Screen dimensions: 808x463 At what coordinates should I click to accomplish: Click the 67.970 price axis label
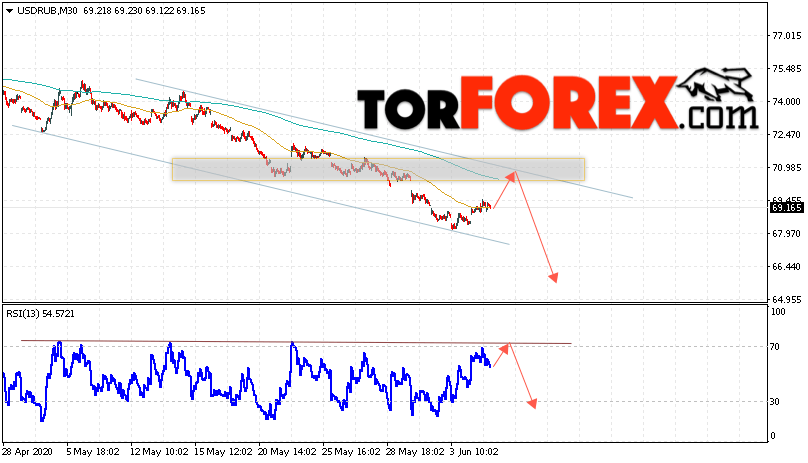coord(786,234)
